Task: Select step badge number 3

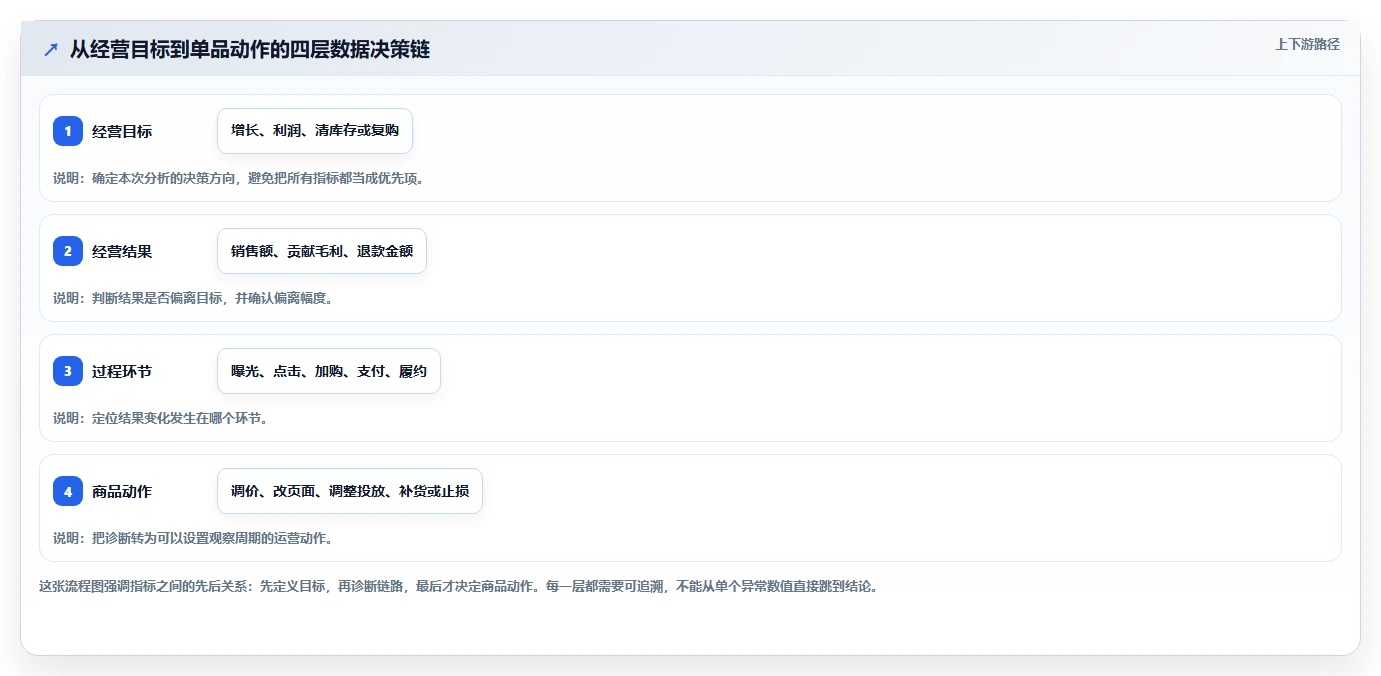Action: (68, 371)
